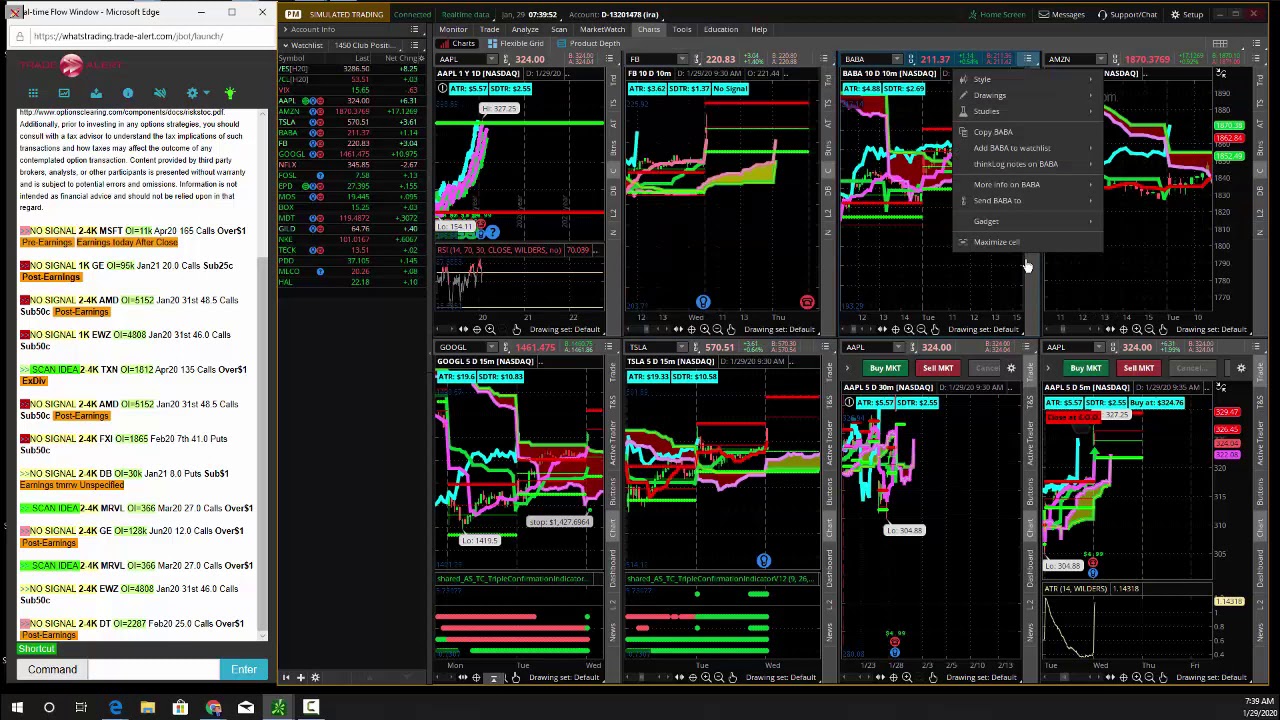This screenshot has width=1280, height=720.
Task: Open the Education tab
Action: (x=721, y=29)
